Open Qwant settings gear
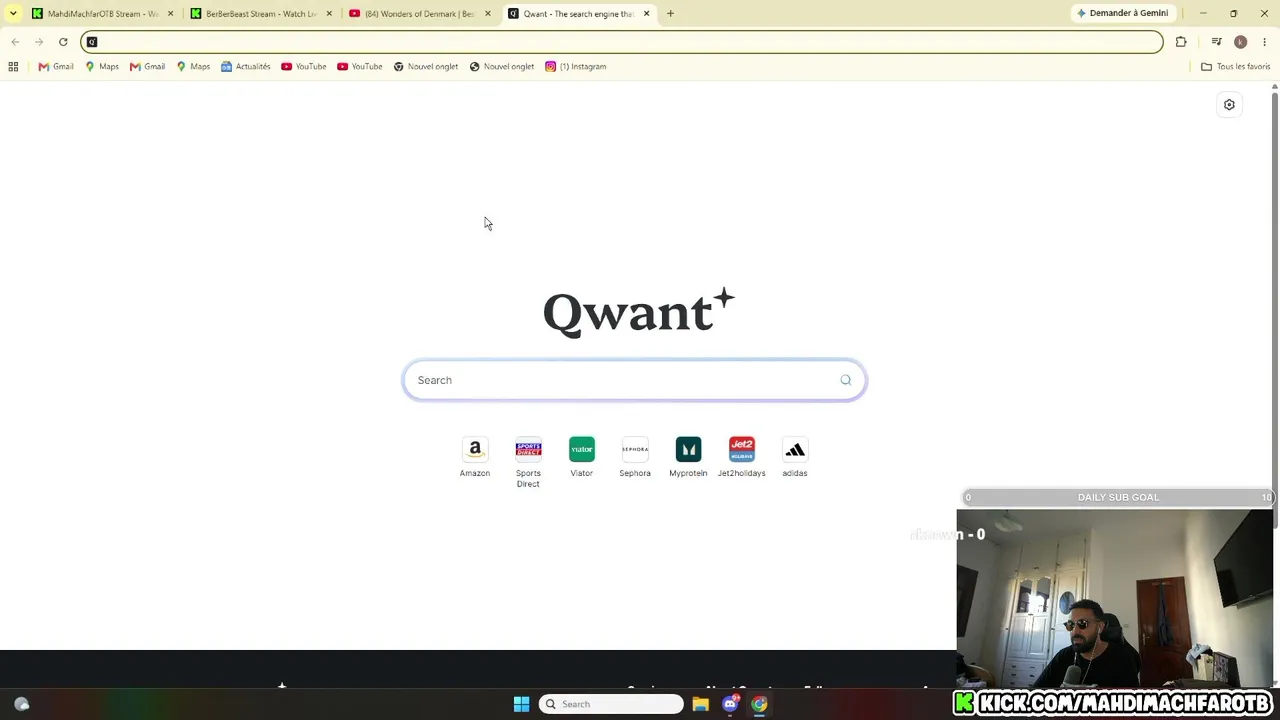This screenshot has width=1280, height=720. click(1229, 105)
